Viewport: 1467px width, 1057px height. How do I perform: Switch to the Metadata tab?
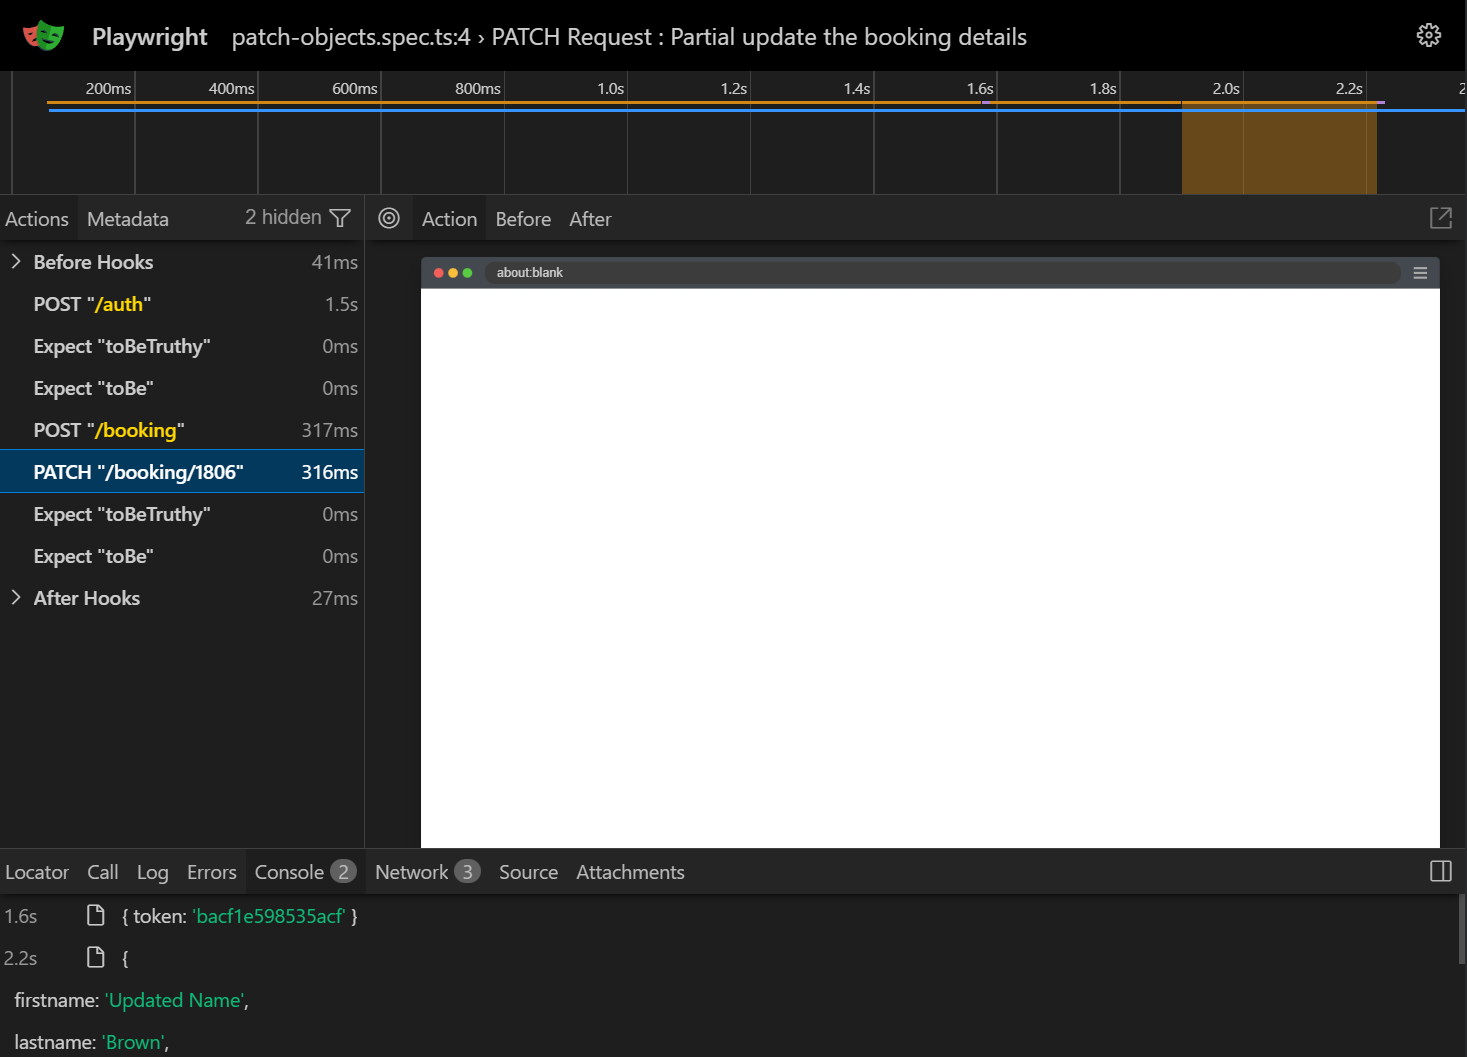127,219
